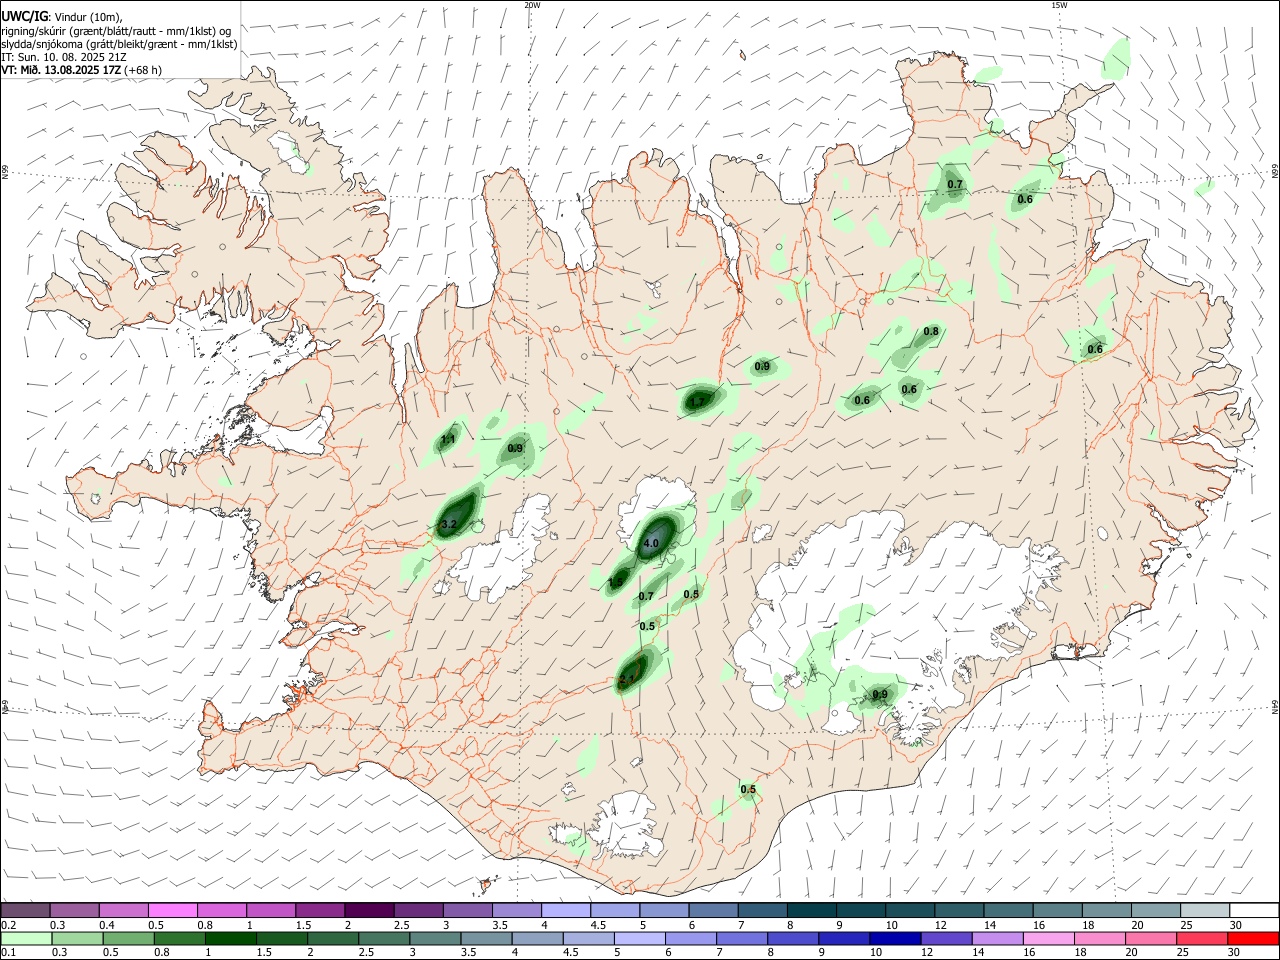Click the 15W longitude label
The width and height of the screenshot is (1280, 960).
tap(1059, 5)
